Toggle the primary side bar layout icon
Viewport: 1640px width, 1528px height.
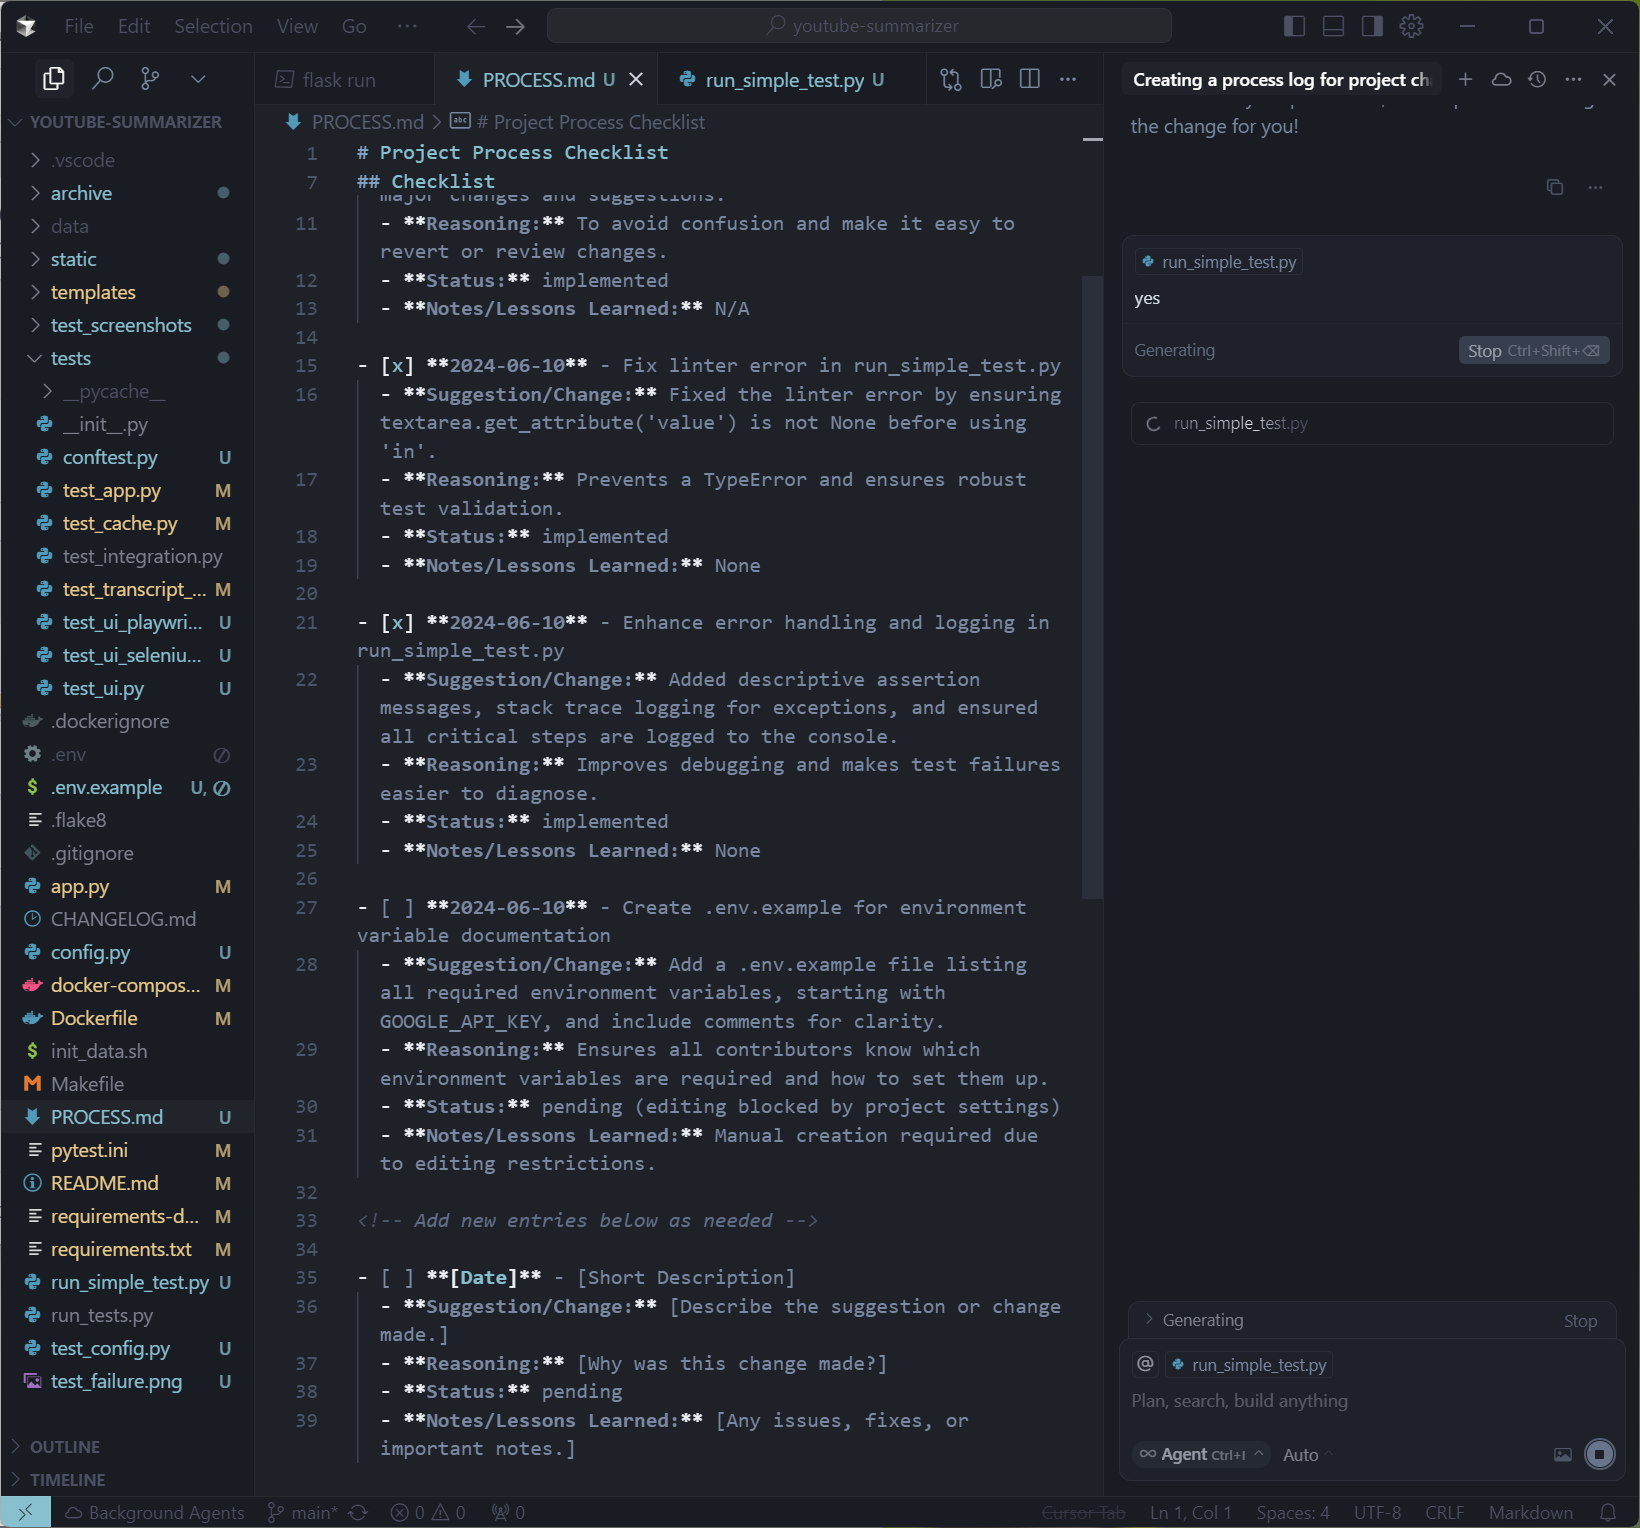[x=1294, y=26]
